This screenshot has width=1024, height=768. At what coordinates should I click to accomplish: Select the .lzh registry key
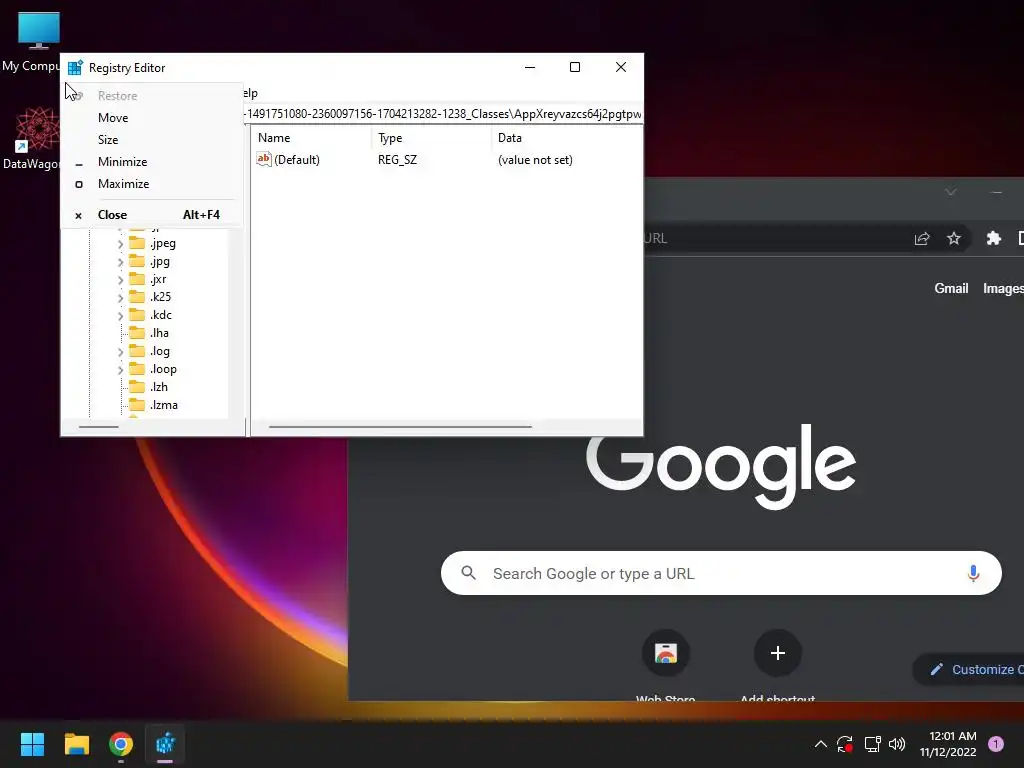[x=159, y=387]
